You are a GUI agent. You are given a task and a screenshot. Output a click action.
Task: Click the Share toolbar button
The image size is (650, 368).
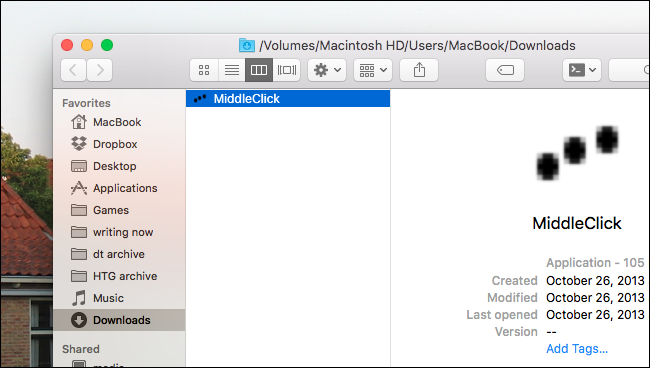tap(419, 70)
